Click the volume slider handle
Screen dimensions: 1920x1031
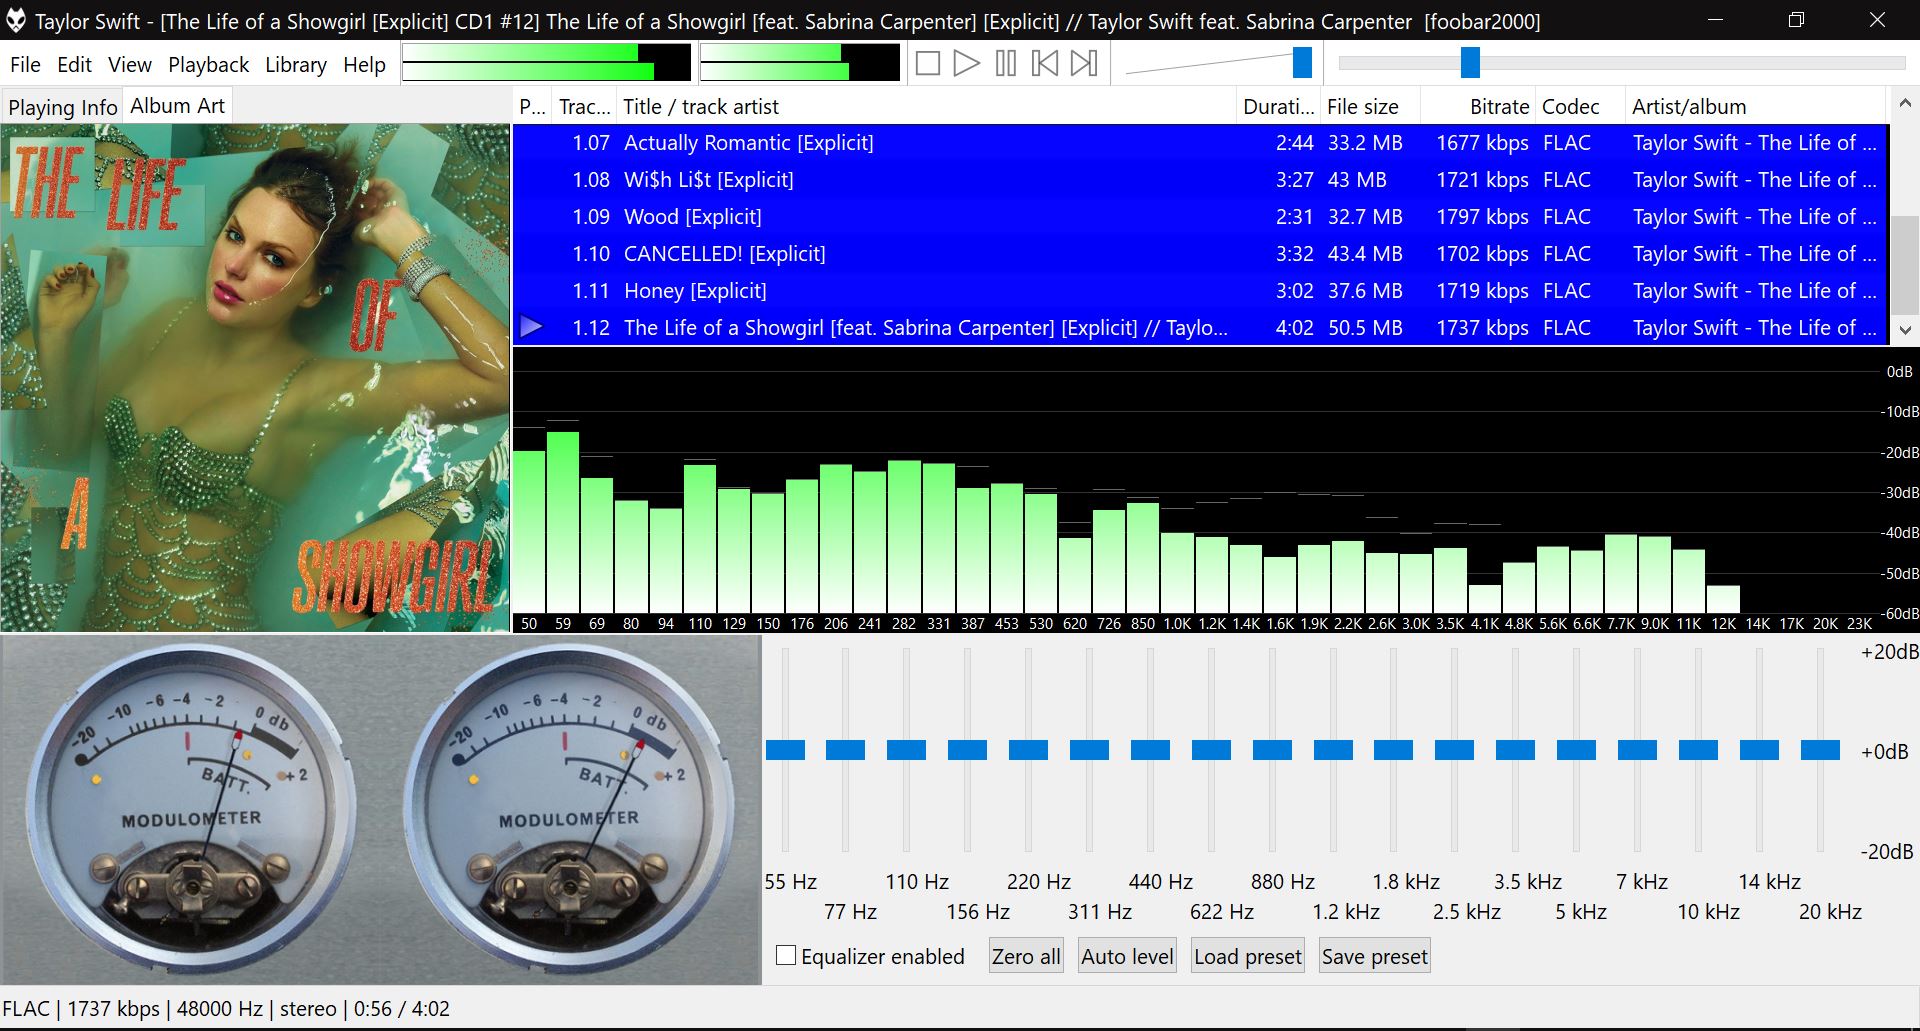pos(1302,62)
